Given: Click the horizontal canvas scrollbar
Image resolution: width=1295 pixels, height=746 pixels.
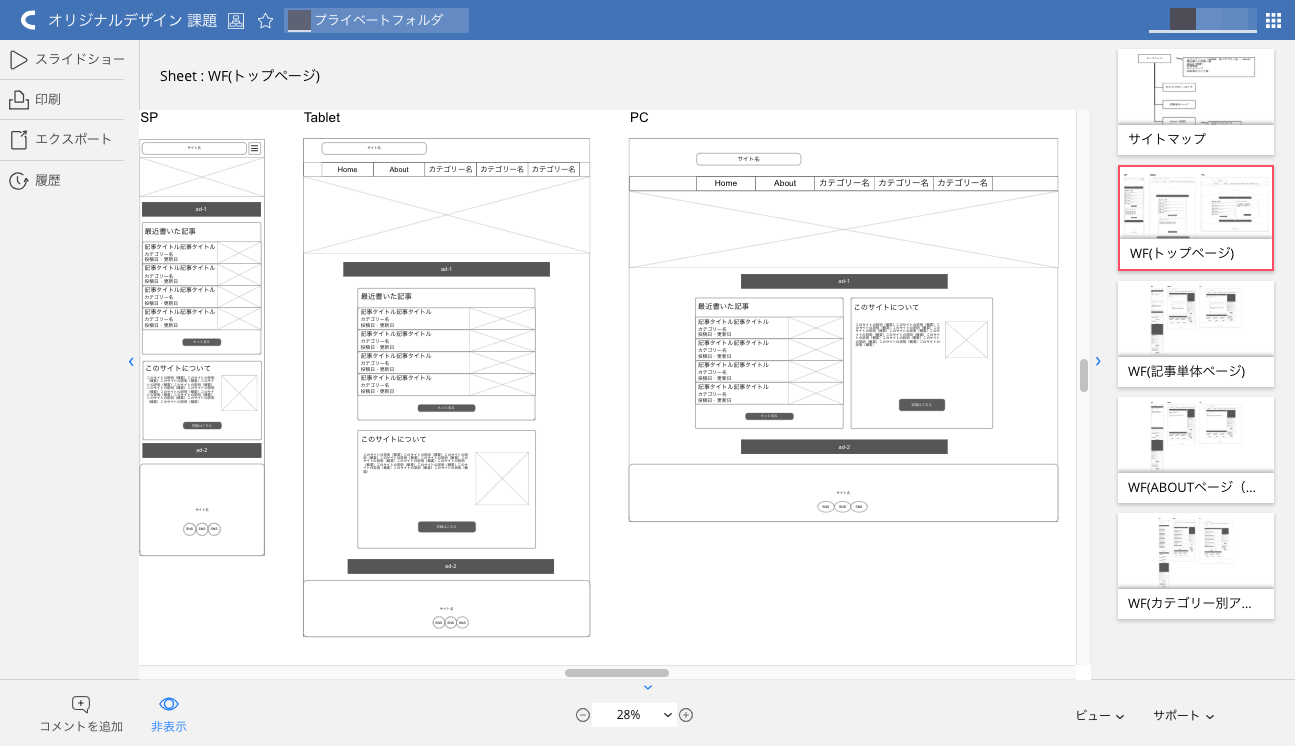Looking at the screenshot, I should click(x=617, y=673).
